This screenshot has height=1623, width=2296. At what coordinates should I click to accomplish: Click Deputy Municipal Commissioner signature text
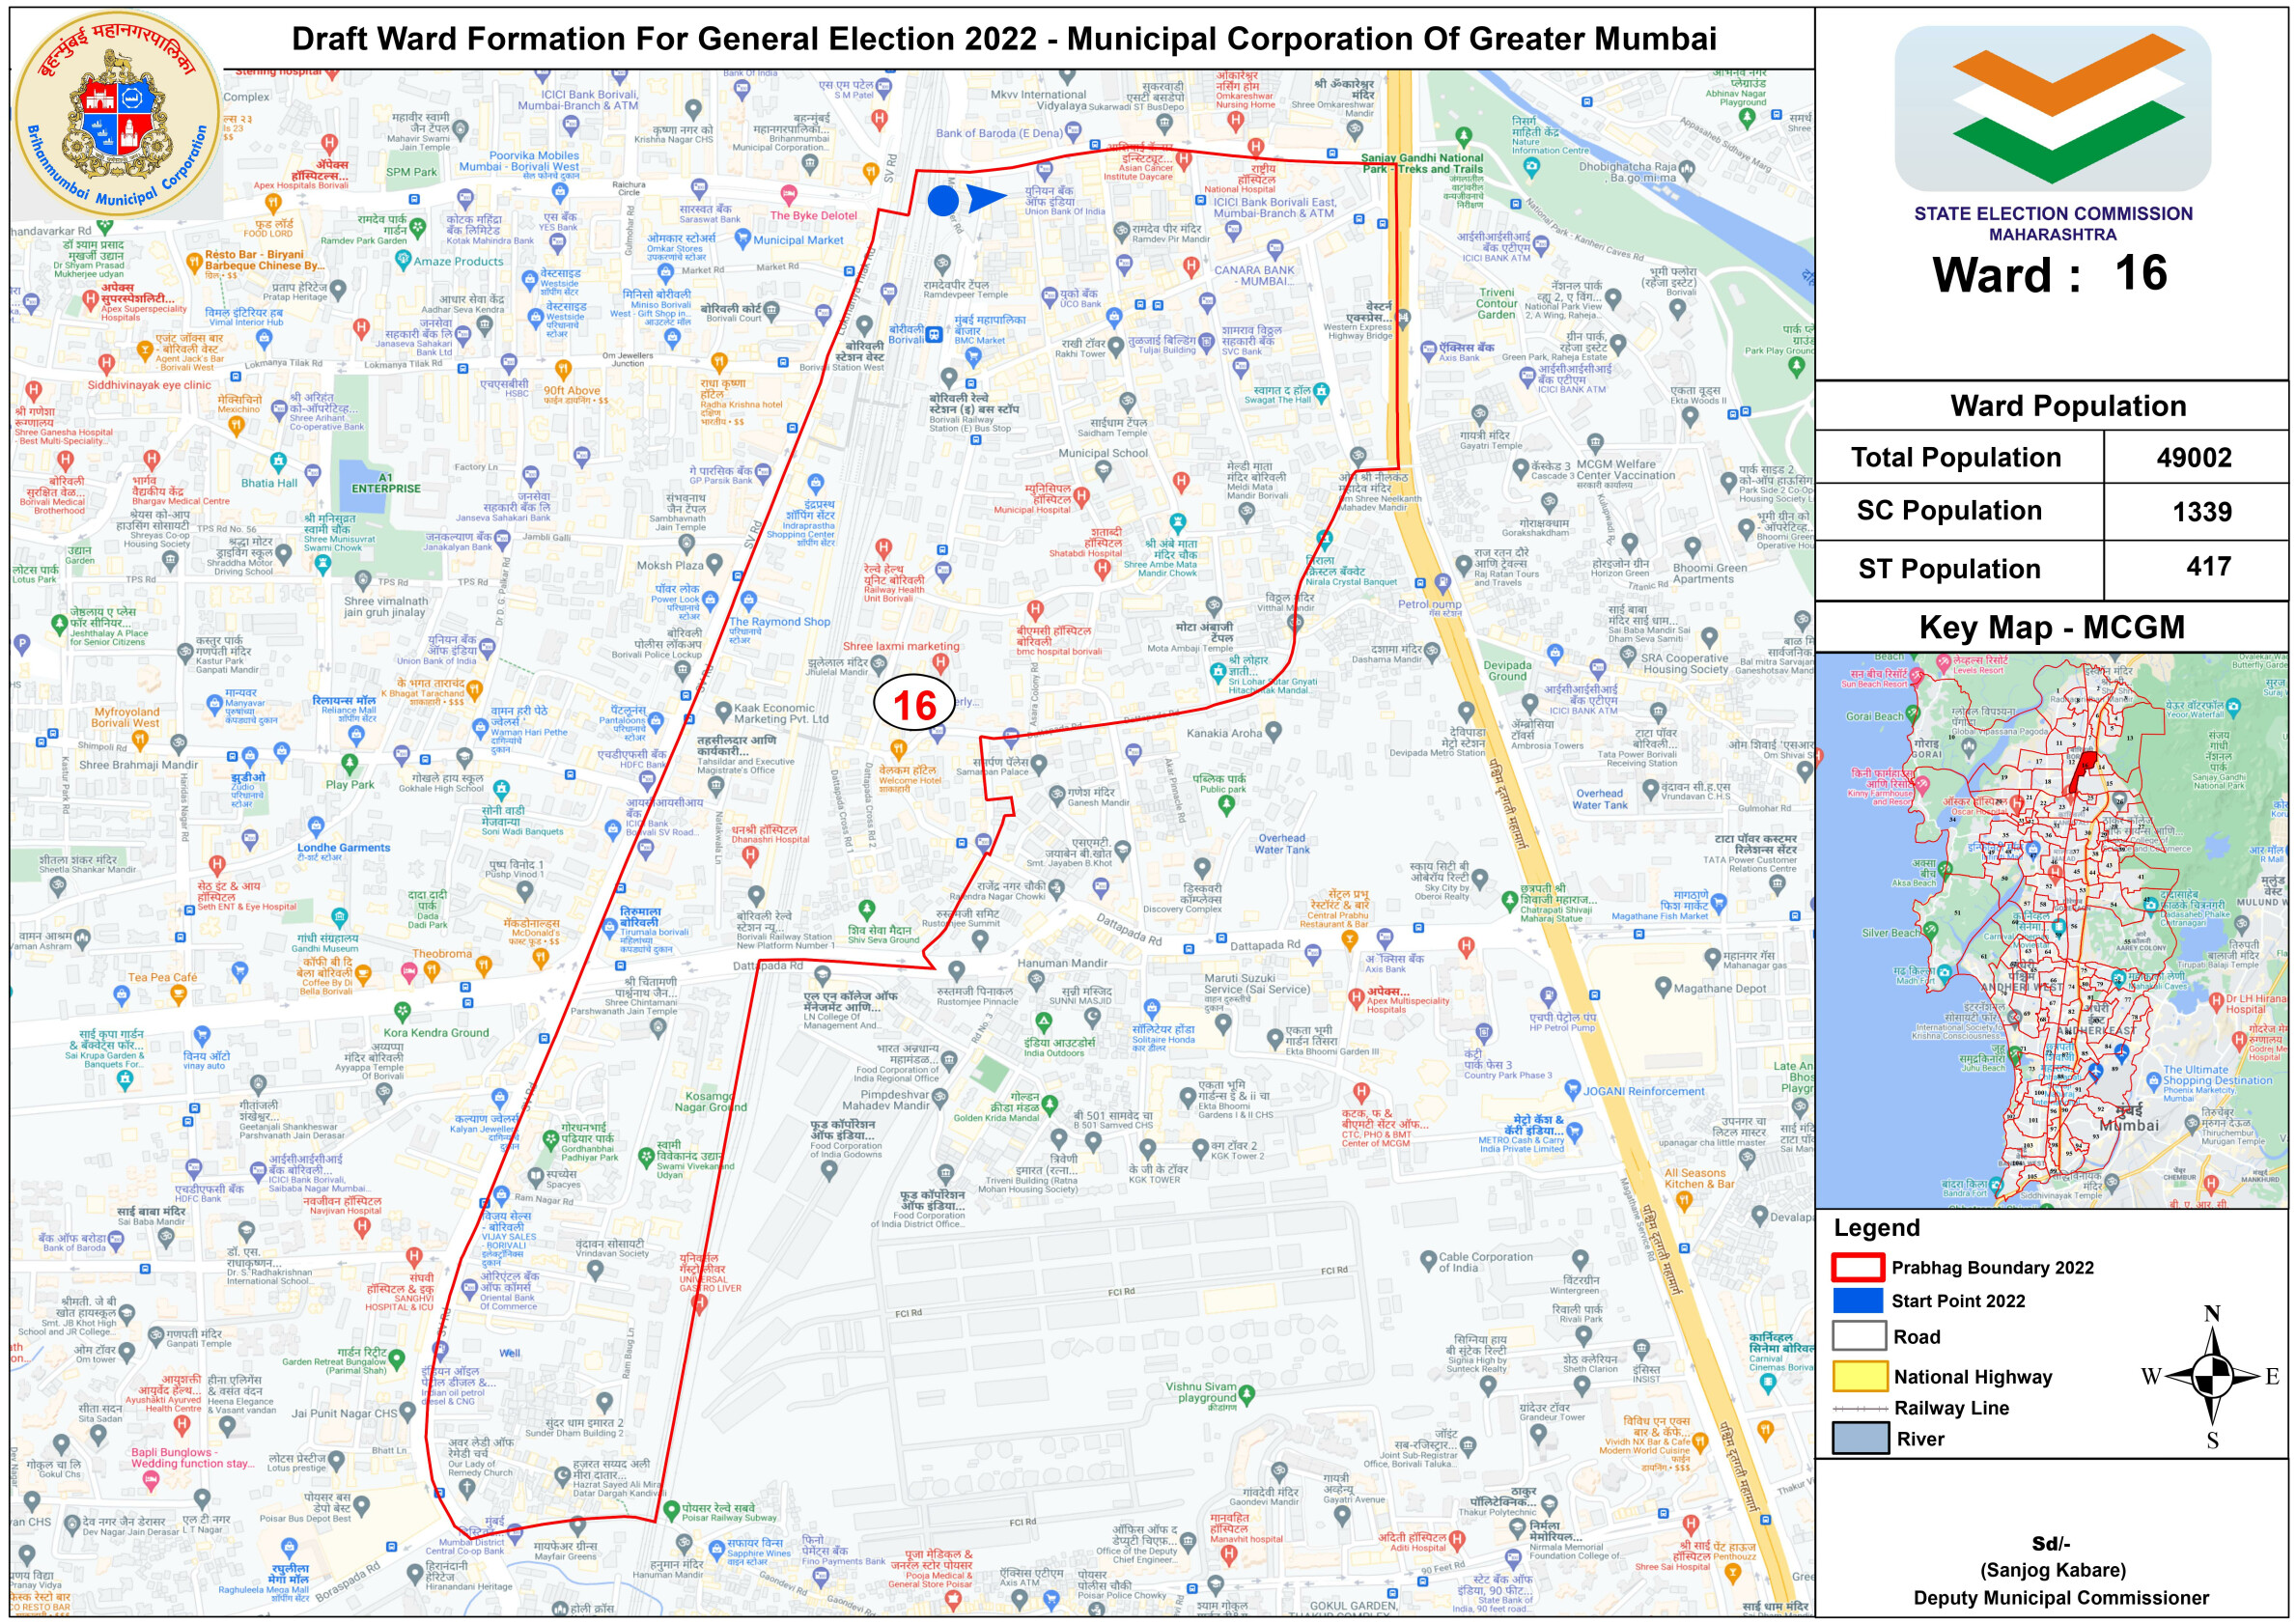tap(2060, 1598)
